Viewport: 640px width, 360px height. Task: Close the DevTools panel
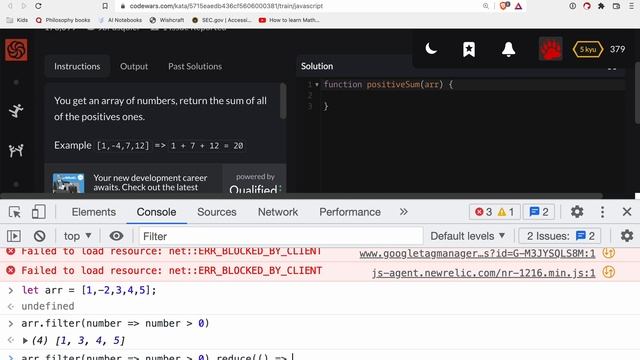(627, 212)
